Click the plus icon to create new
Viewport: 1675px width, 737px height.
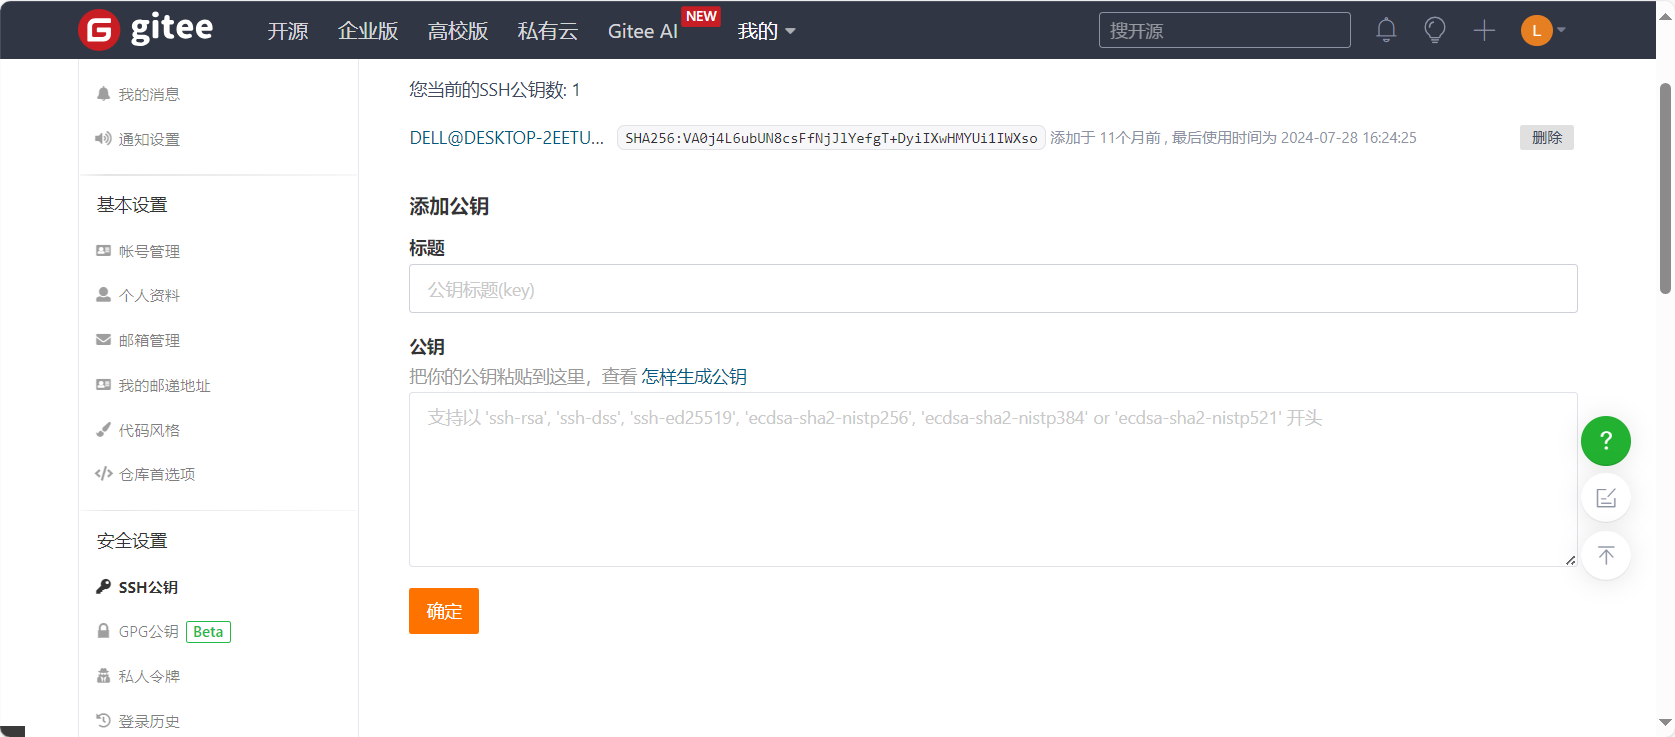[1484, 30]
